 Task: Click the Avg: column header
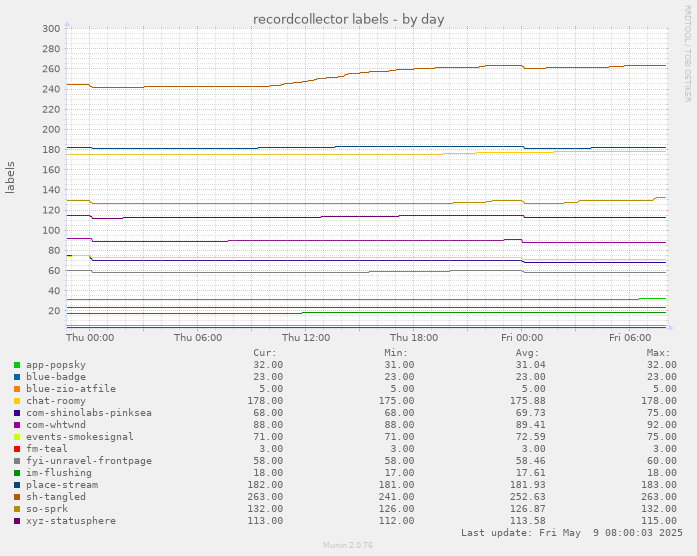pyautogui.click(x=527, y=353)
